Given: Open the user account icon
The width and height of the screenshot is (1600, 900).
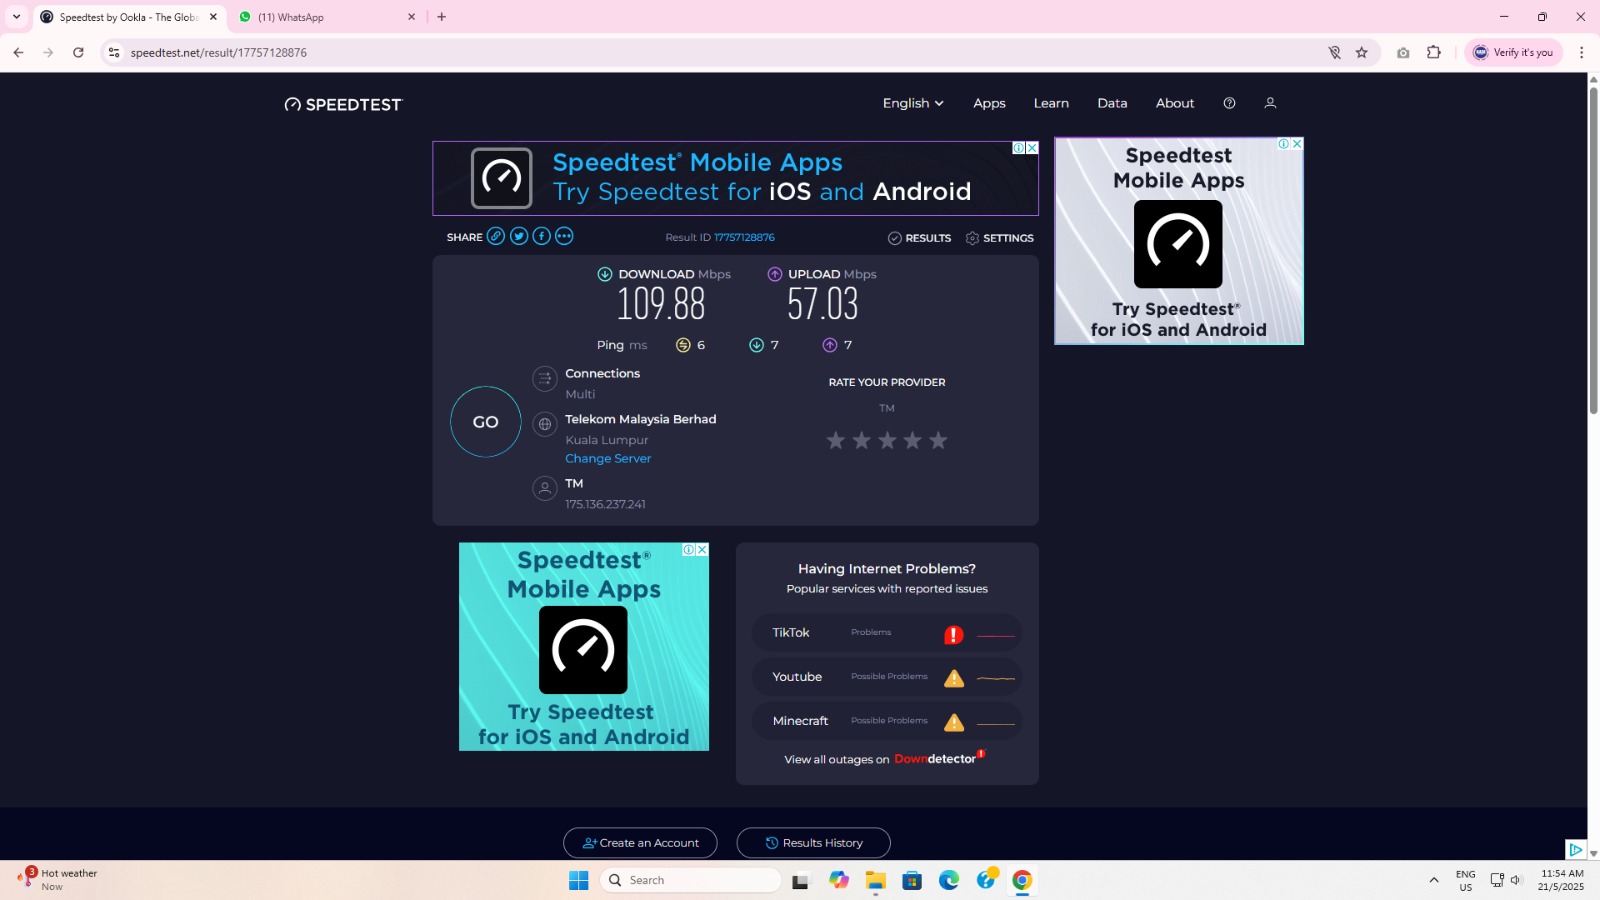Looking at the screenshot, I should [x=1270, y=103].
